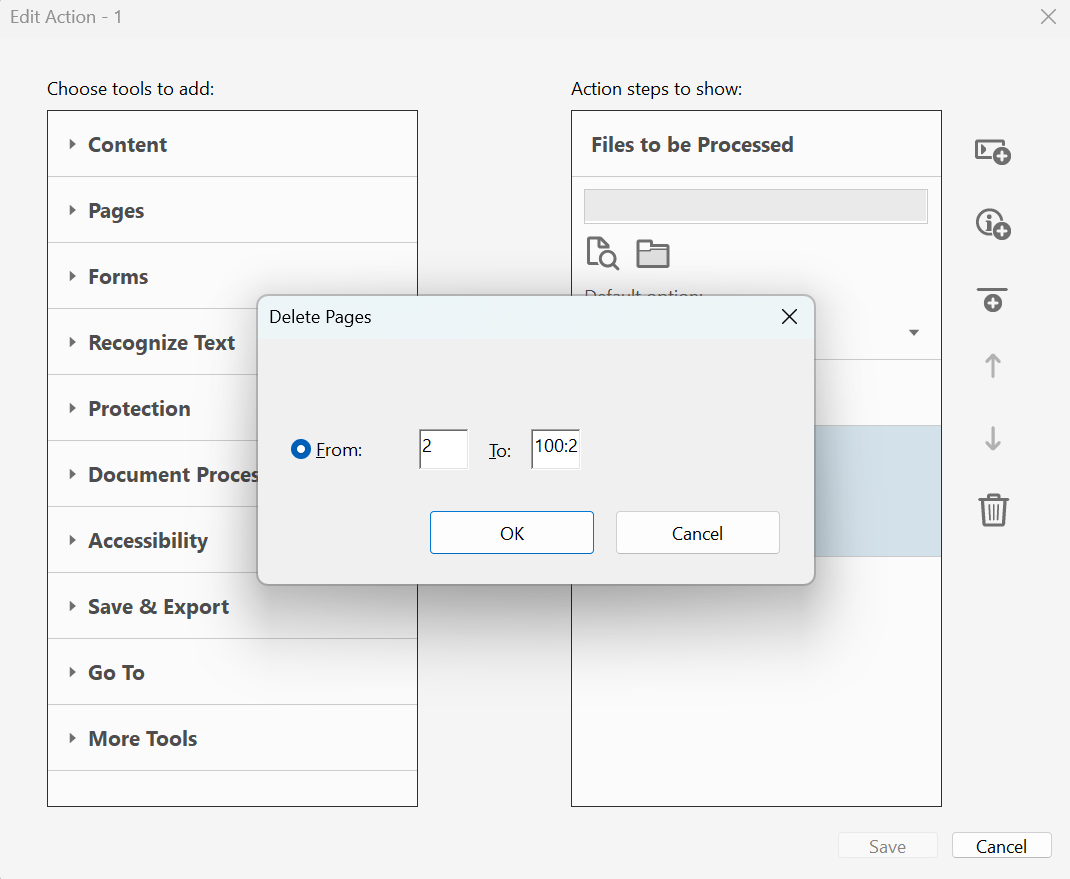Expand the Content tools section
1070x879 pixels.
(x=127, y=145)
